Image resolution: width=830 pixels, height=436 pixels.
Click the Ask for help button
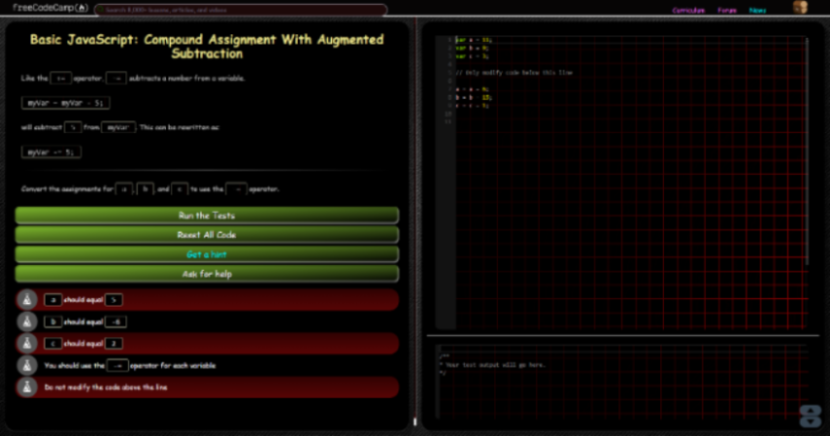click(207, 273)
